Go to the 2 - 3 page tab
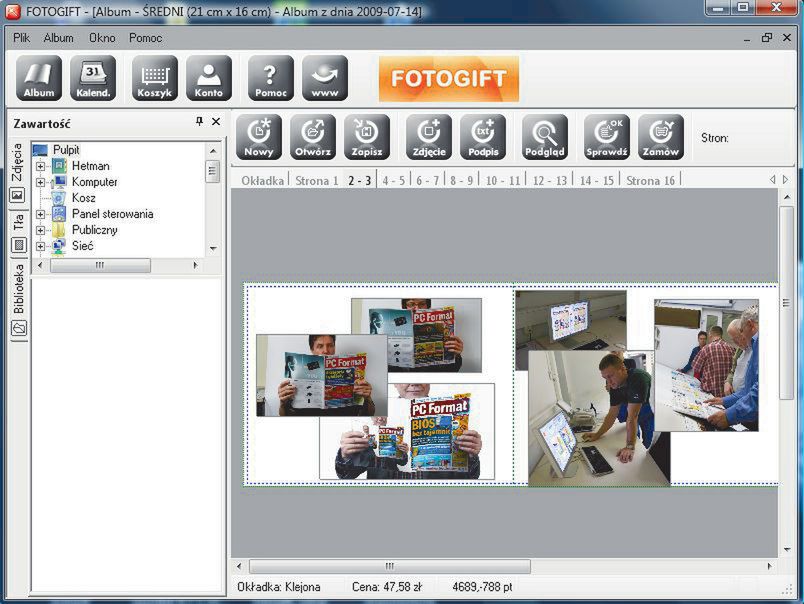The height and width of the screenshot is (604, 804). pos(359,180)
